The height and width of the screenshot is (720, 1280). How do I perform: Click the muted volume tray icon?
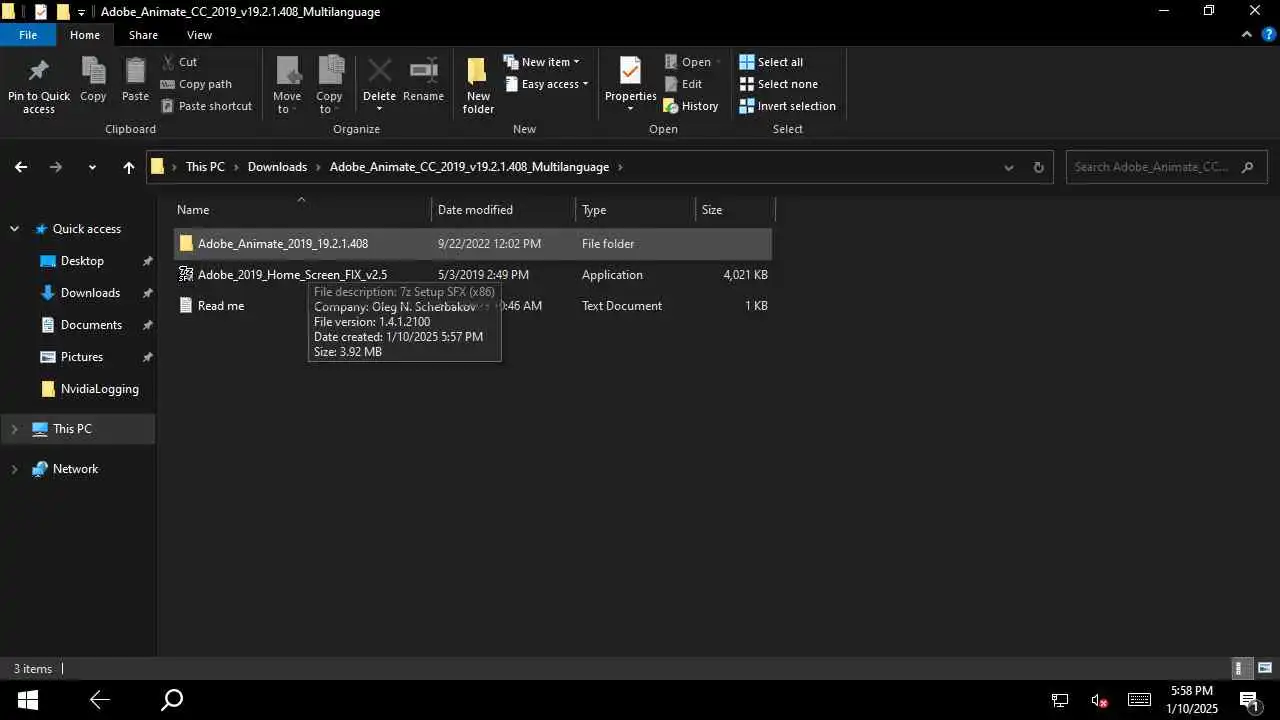[x=1099, y=700]
